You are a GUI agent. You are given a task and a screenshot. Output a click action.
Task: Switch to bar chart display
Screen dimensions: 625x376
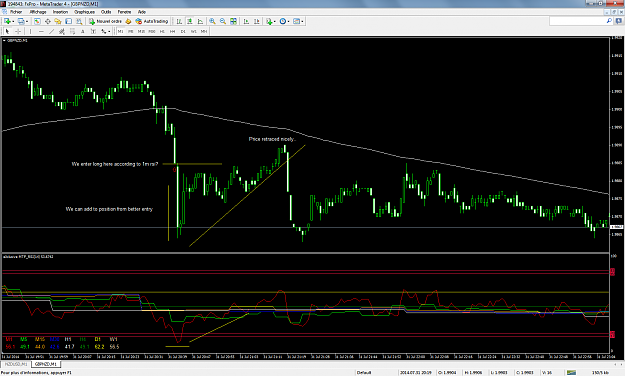(x=179, y=21)
